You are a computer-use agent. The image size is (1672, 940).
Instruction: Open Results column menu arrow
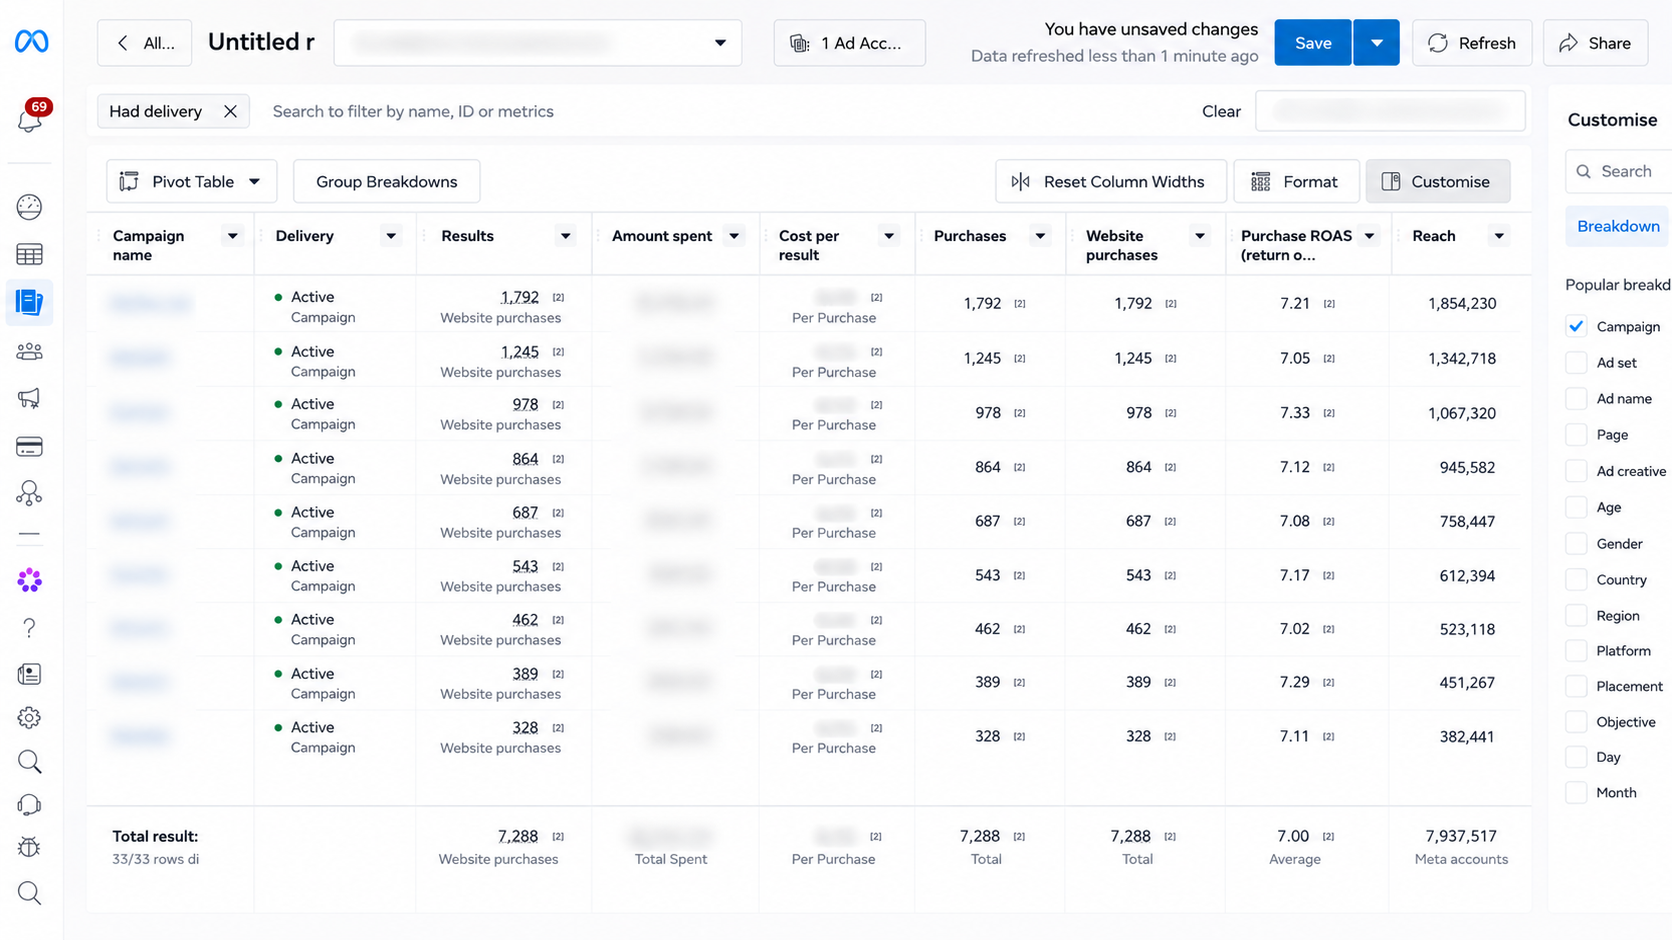click(x=565, y=236)
